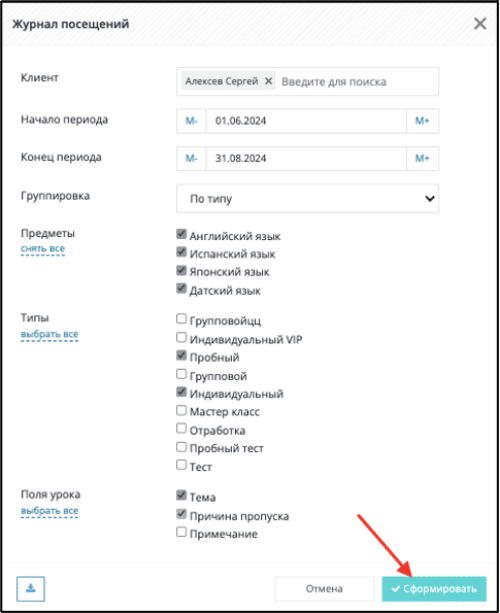
Task: Click выбрать все link under Поля урока
Action: tap(49, 511)
